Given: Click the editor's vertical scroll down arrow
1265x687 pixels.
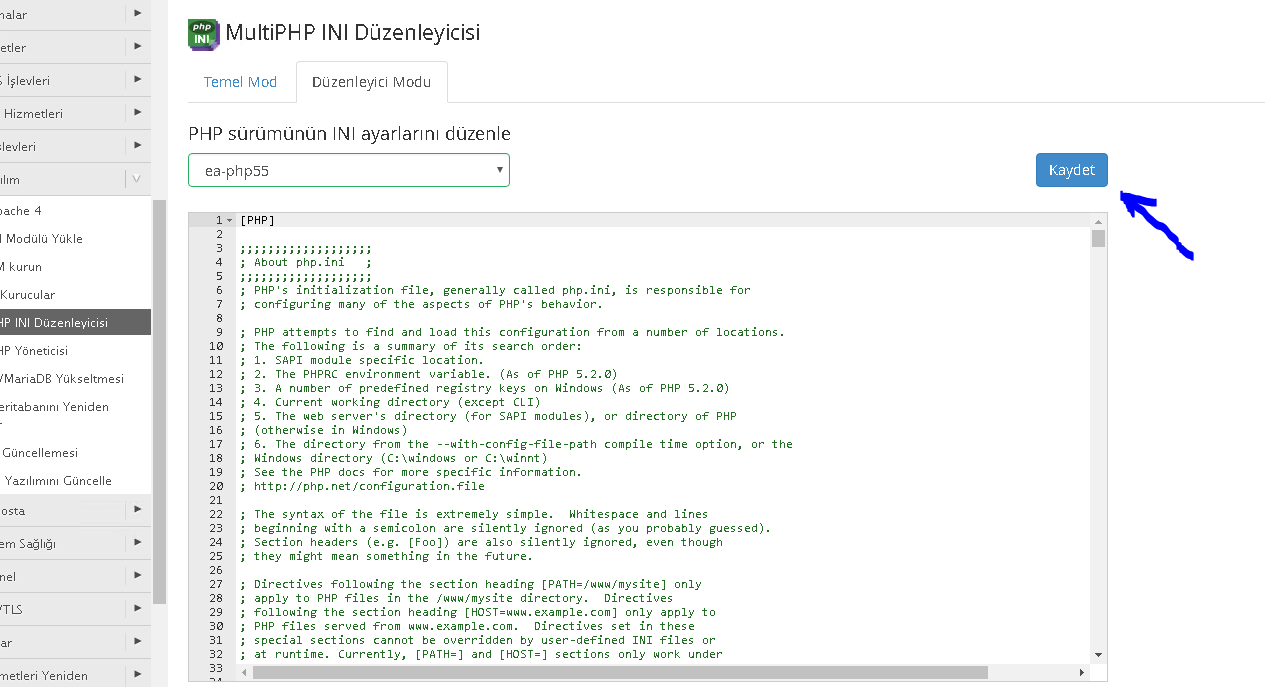Looking at the screenshot, I should click(x=1098, y=654).
